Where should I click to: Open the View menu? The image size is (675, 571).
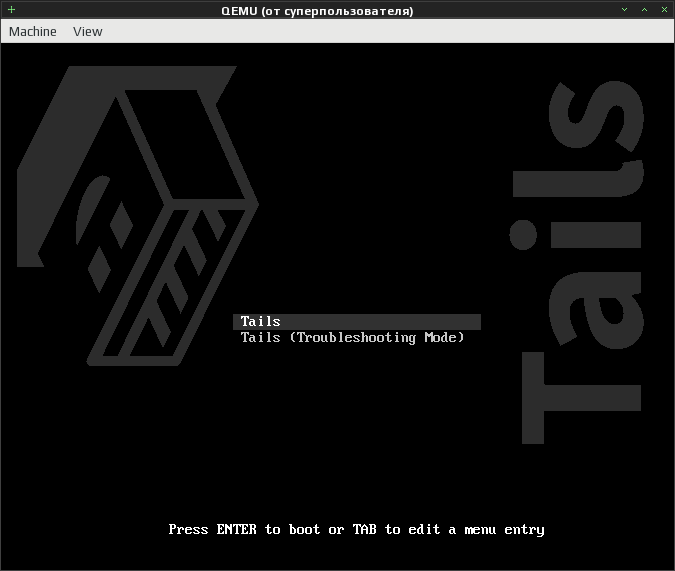click(88, 31)
